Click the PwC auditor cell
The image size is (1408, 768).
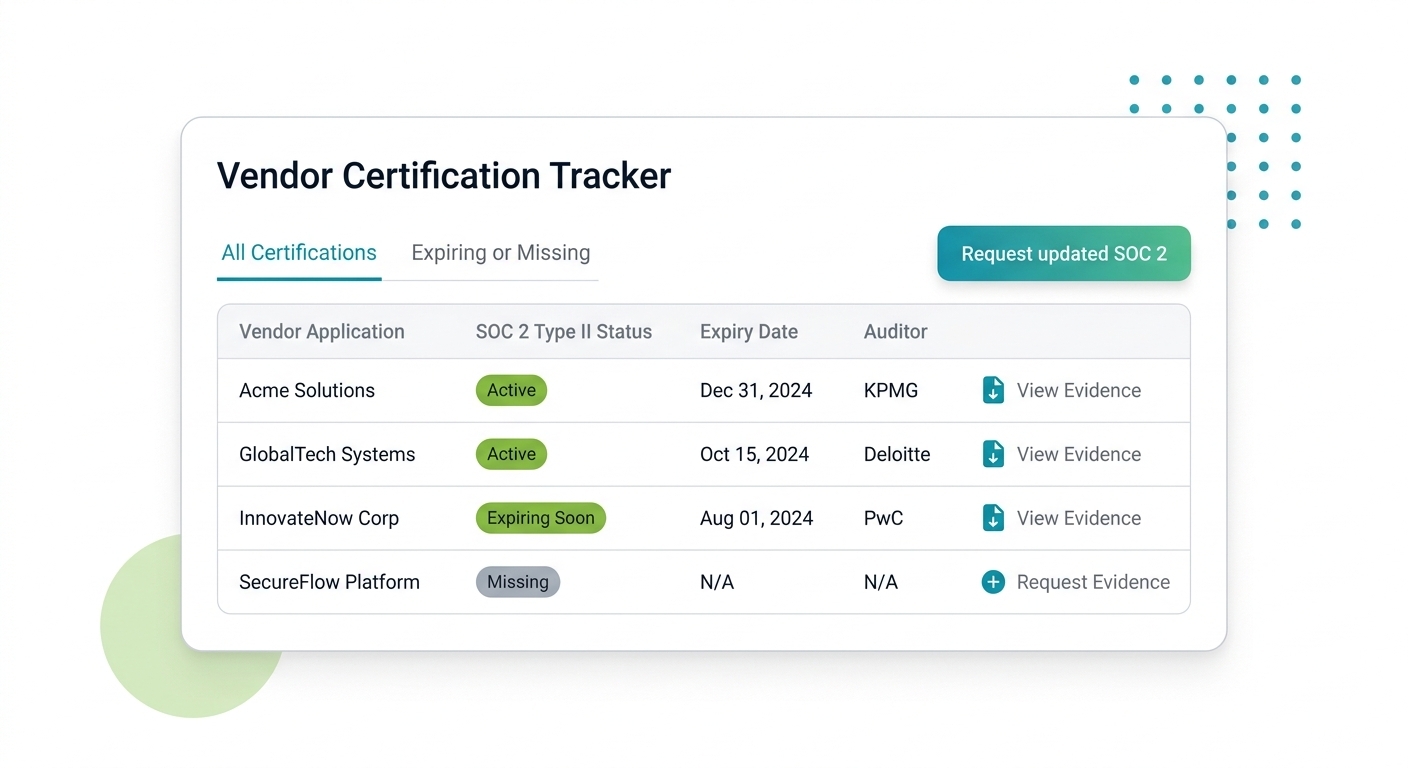[x=884, y=518]
